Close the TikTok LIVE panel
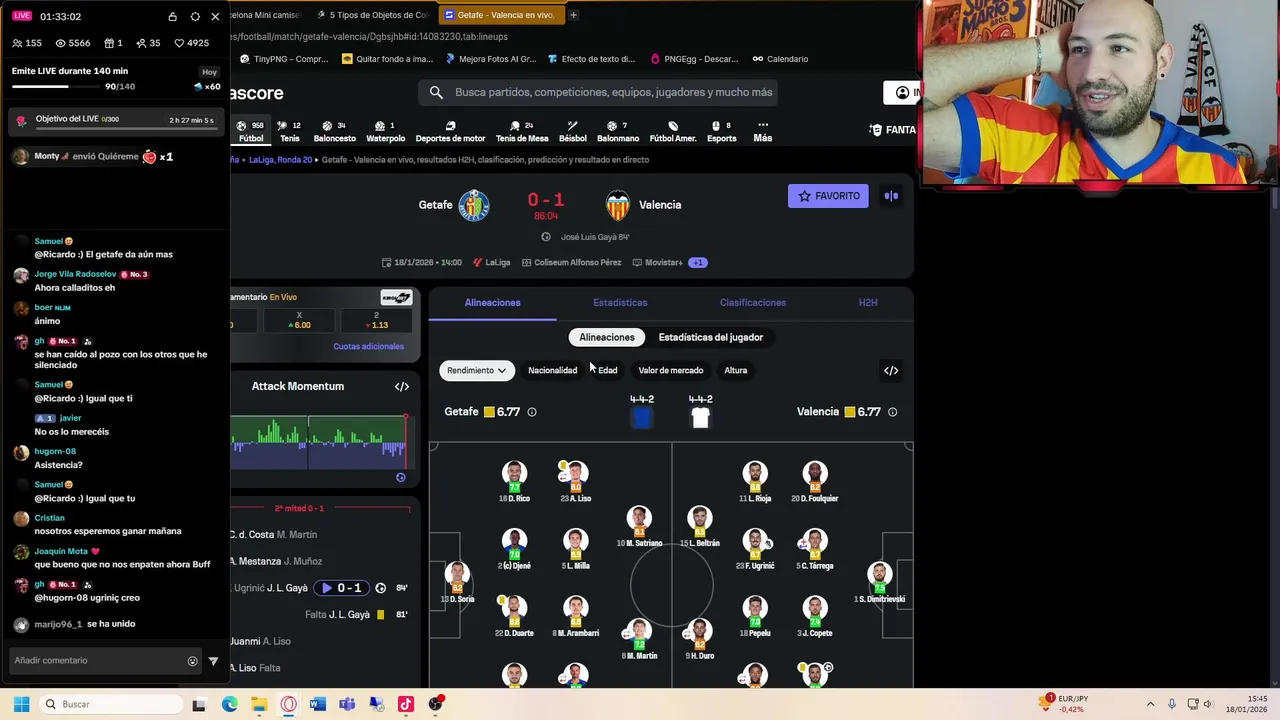This screenshot has height=720, width=1280. (x=215, y=17)
